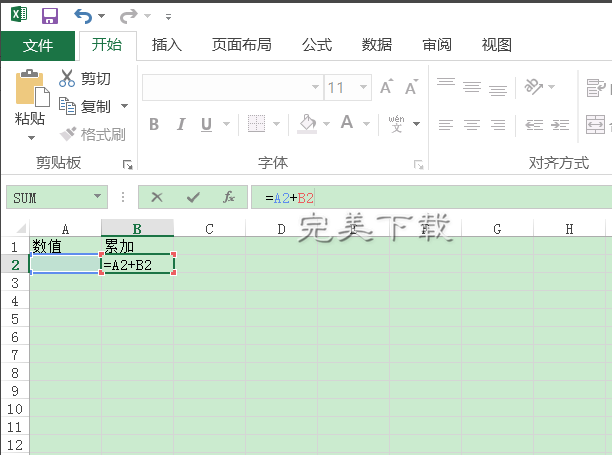Screen dimensions: 612x455
Task: Click the Excel application icon
Action: click(19, 15)
